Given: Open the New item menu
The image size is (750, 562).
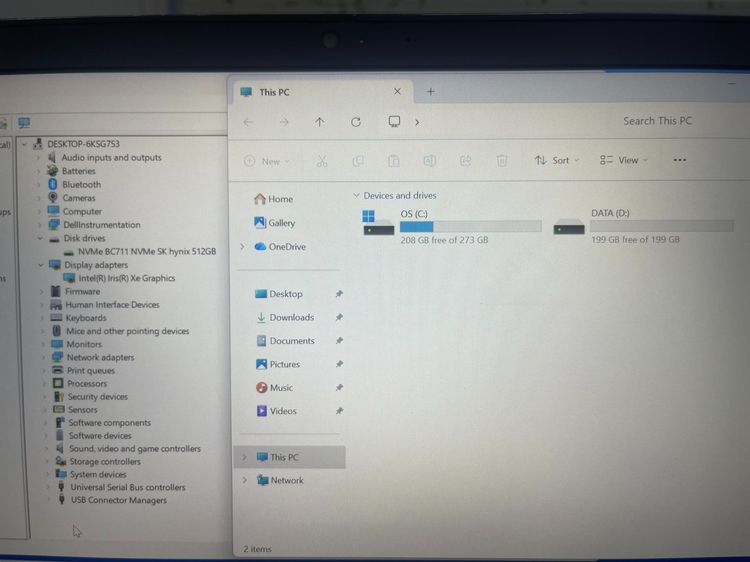Looking at the screenshot, I should [x=266, y=161].
